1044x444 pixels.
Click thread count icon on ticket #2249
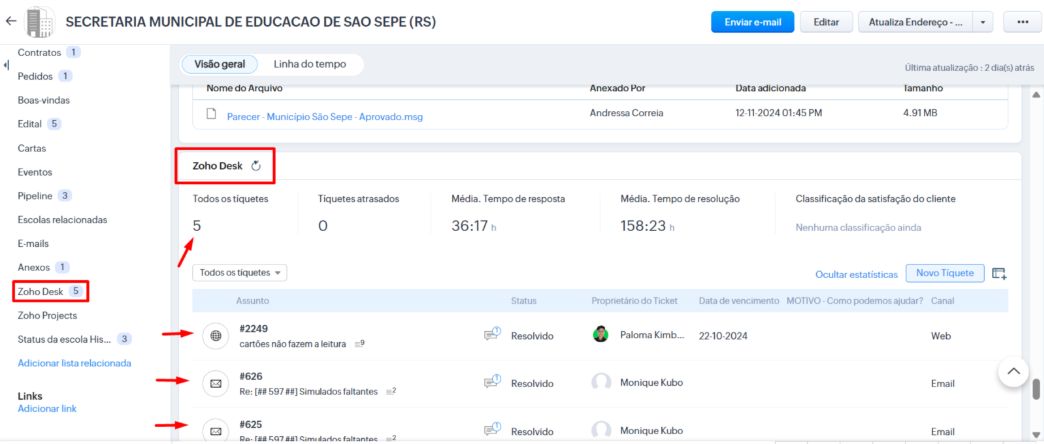pyautogui.click(x=359, y=343)
